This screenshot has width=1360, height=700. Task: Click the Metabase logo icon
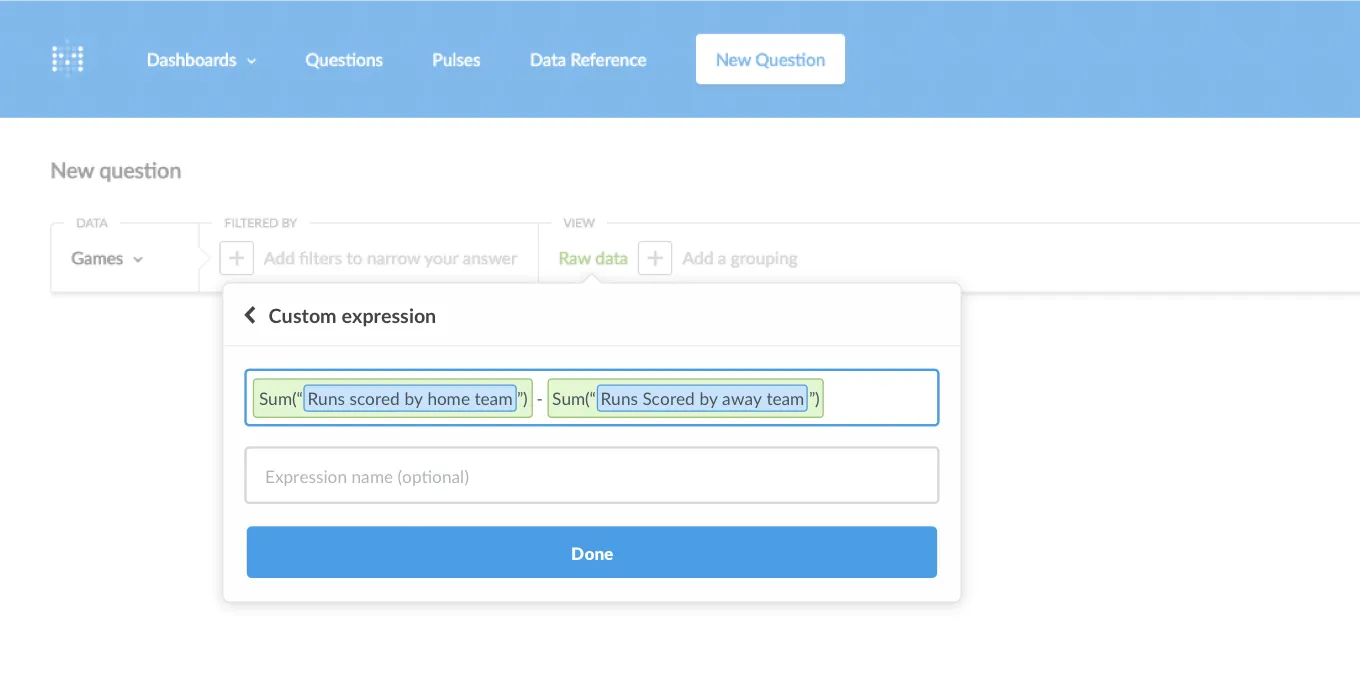68,59
